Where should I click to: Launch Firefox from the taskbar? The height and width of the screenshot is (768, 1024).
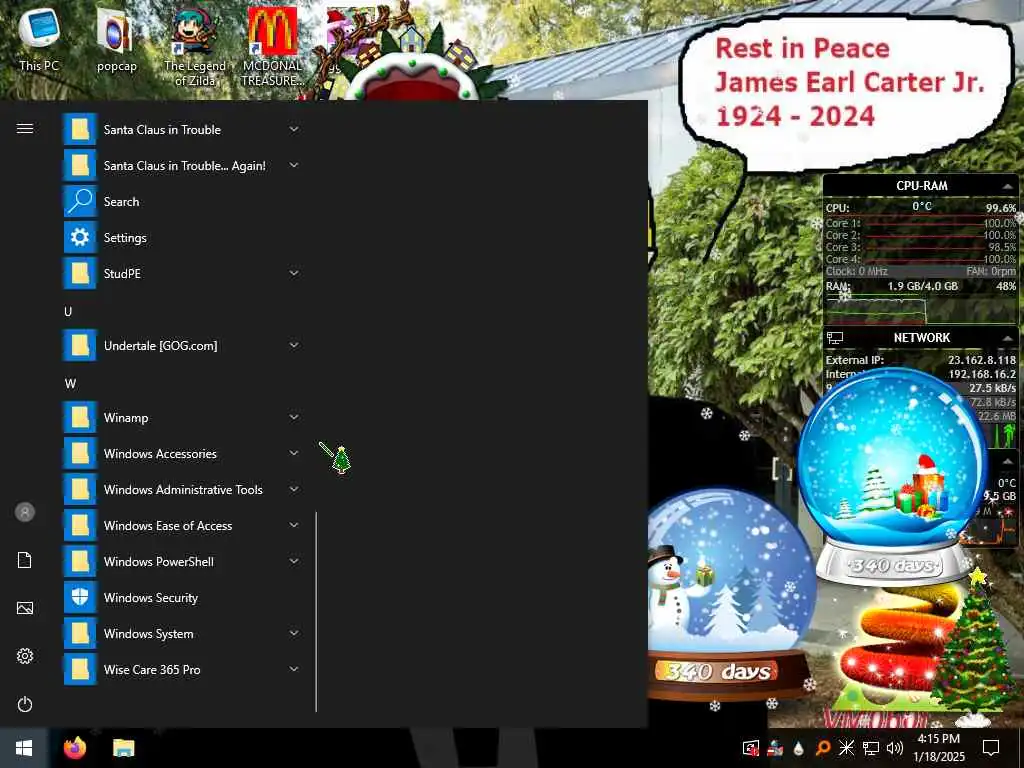(74, 748)
